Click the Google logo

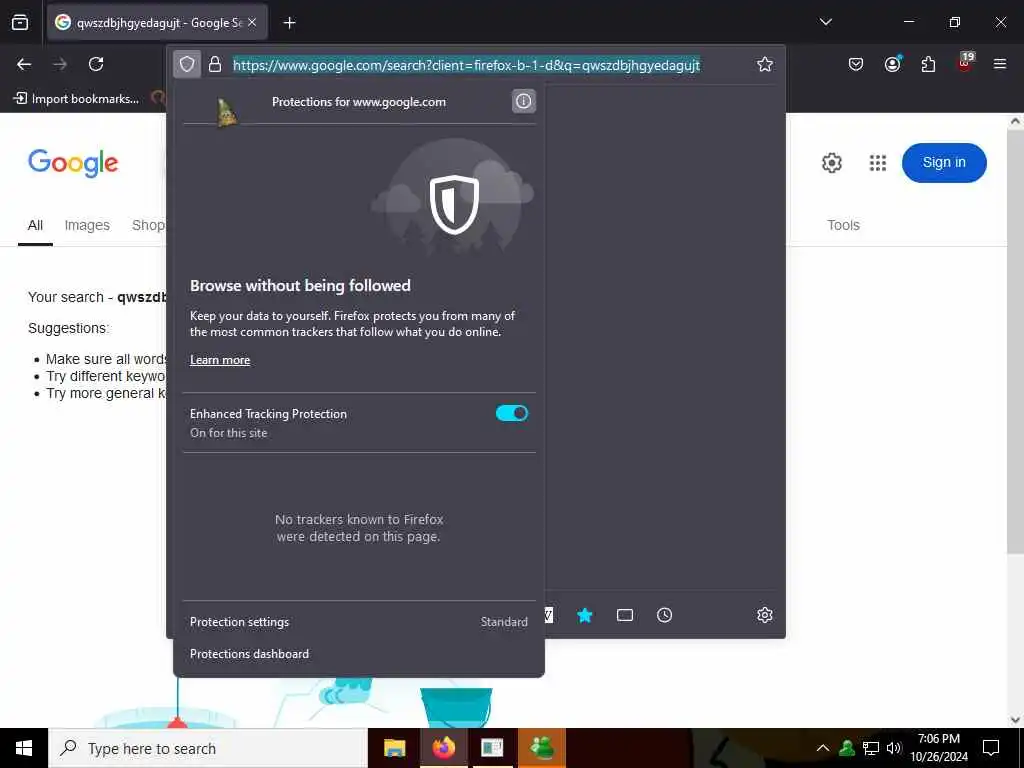coord(73,163)
